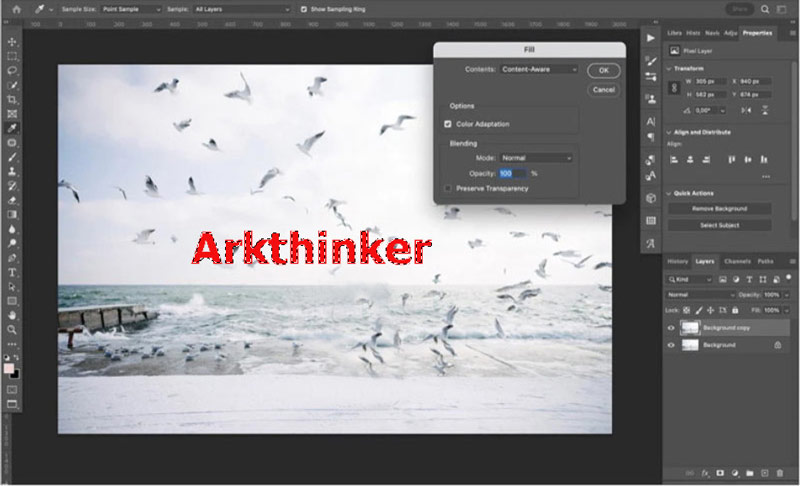The width and height of the screenshot is (800, 486).
Task: Select the Horizontal Type tool
Action: point(12,272)
